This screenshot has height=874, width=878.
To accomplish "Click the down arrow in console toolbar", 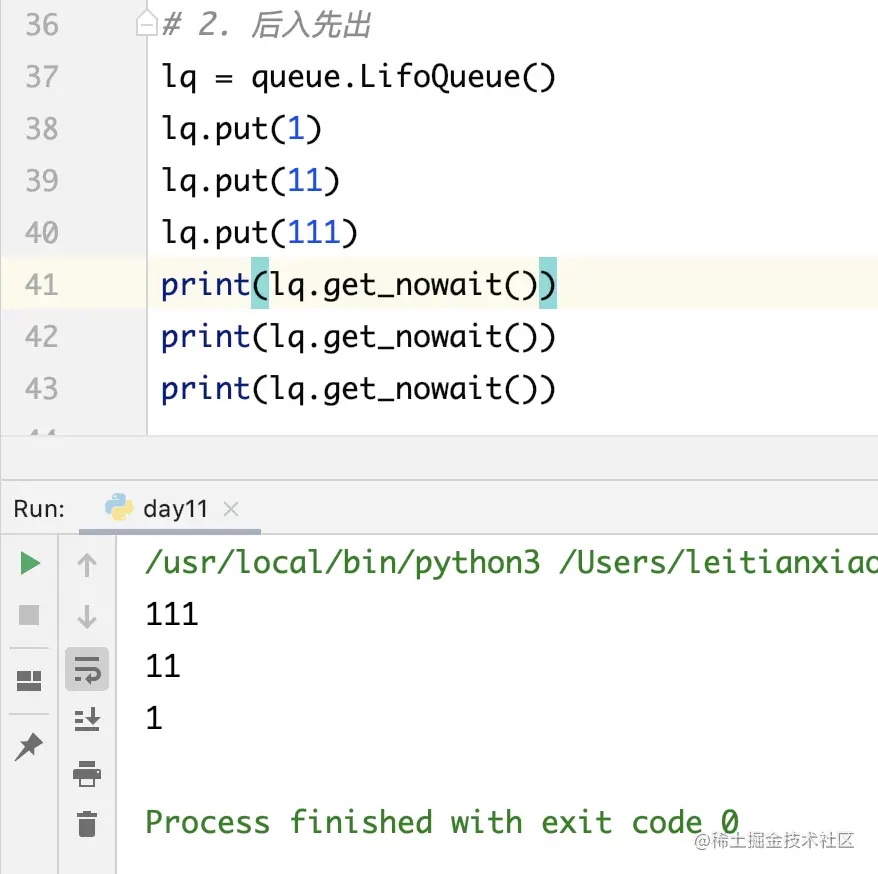I will pyautogui.click(x=87, y=616).
